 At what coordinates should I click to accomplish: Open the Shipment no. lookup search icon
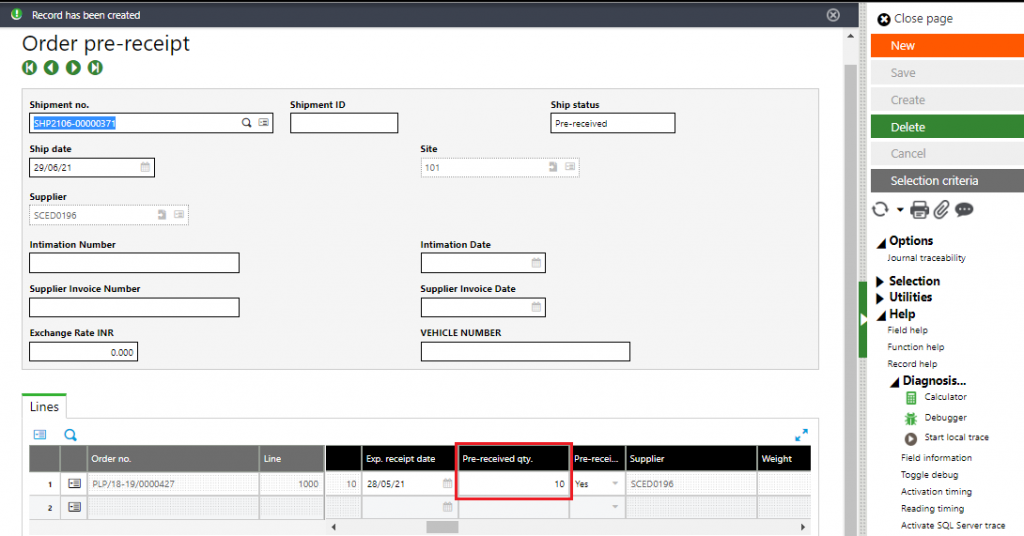tap(246, 123)
